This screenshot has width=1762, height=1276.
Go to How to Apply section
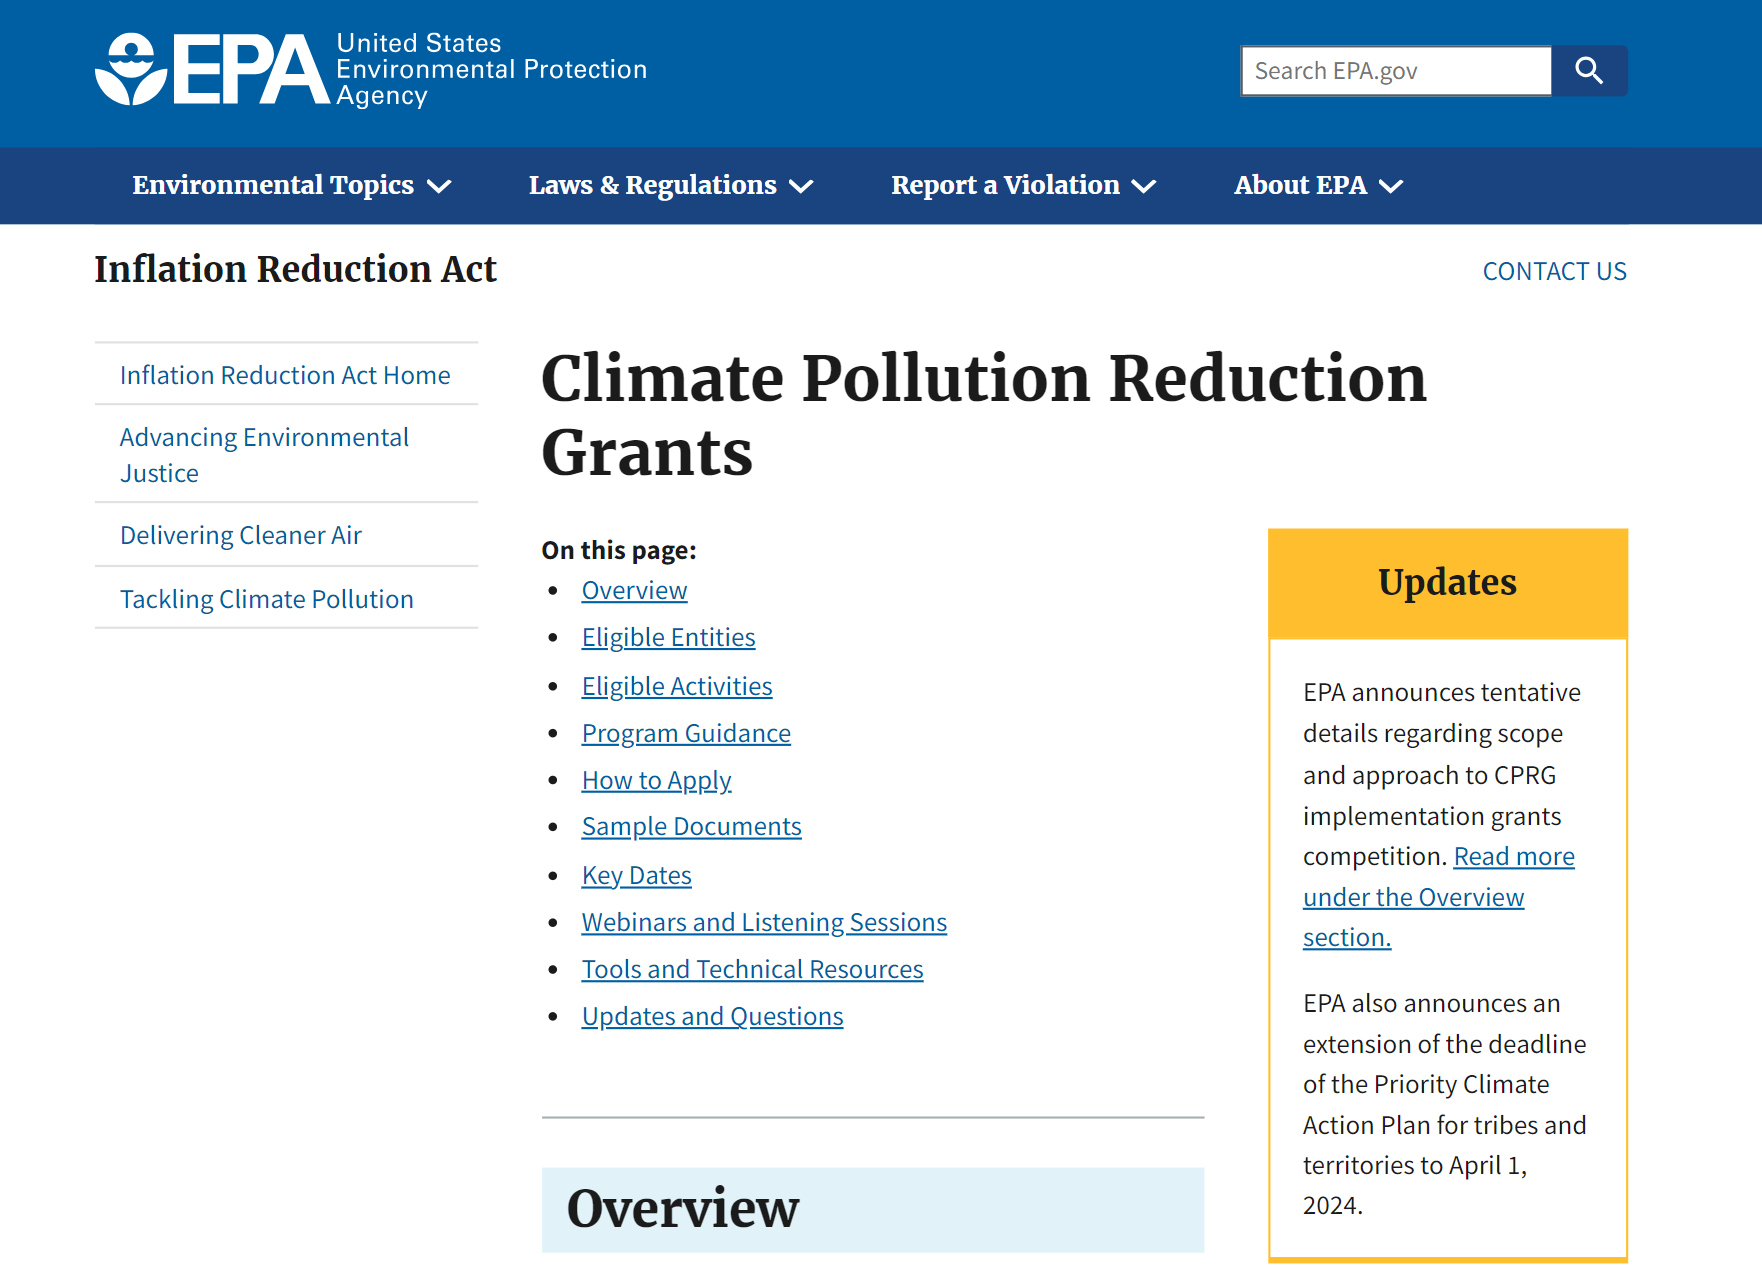tap(656, 781)
